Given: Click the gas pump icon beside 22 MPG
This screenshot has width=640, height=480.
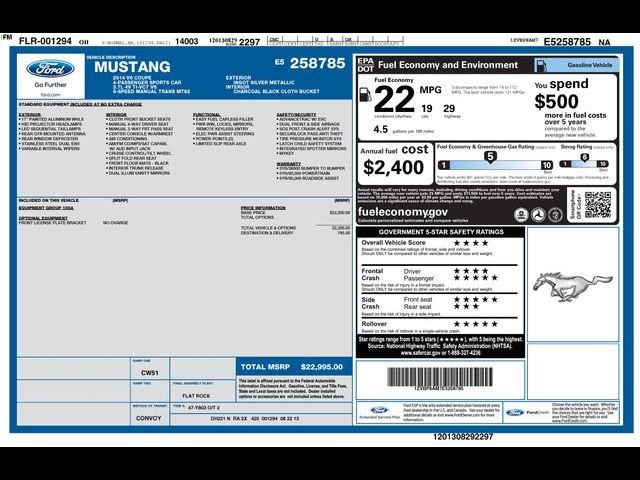Looking at the screenshot, I should point(365,95).
